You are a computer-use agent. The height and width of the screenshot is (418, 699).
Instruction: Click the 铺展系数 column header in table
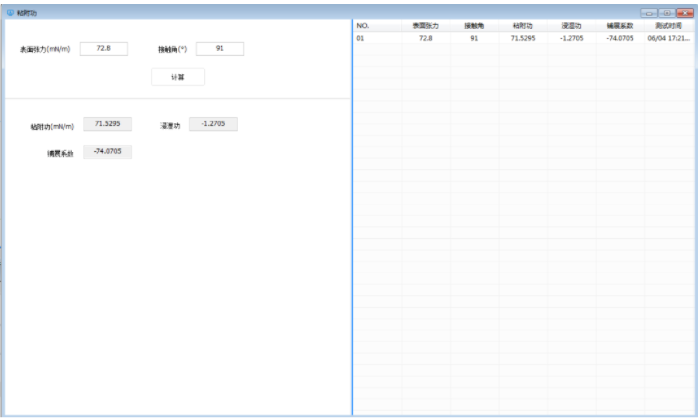(x=620, y=25)
